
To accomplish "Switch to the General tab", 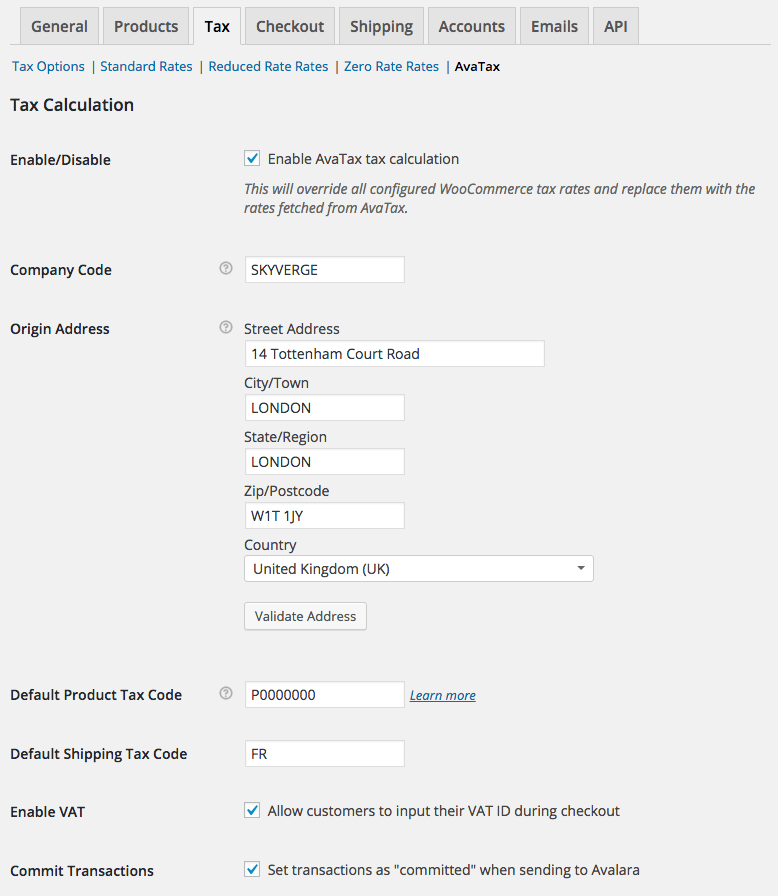I will [x=59, y=26].
